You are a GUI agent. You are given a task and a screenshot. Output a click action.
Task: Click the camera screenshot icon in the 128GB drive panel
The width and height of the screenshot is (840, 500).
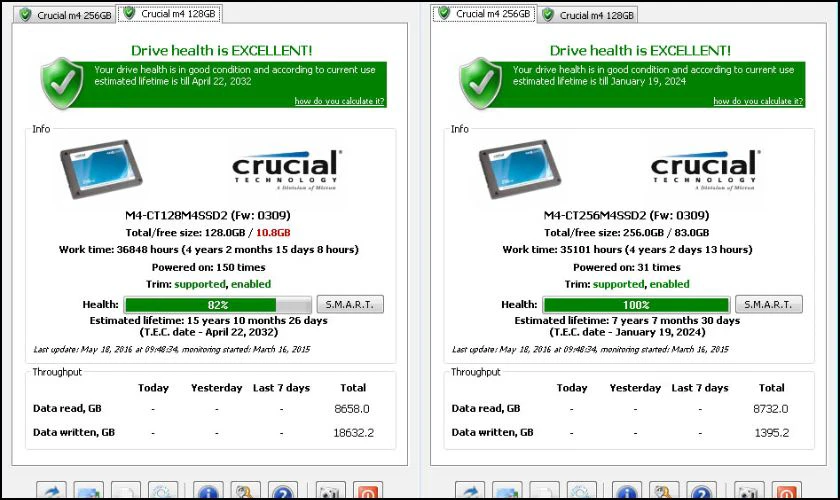point(331,490)
